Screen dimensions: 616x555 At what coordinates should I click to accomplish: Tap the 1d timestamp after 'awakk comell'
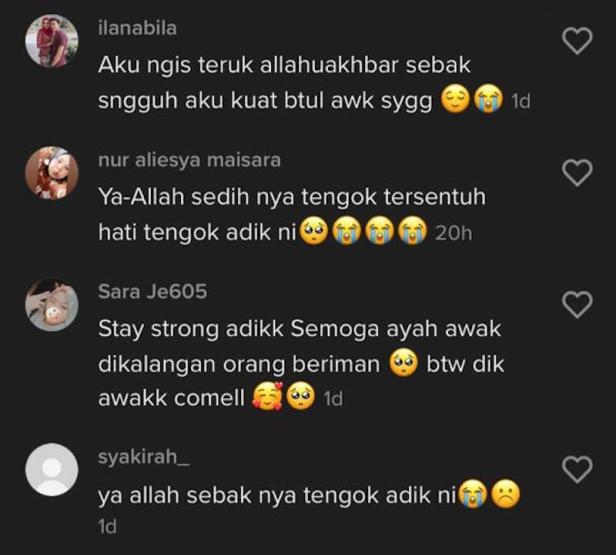pos(333,399)
